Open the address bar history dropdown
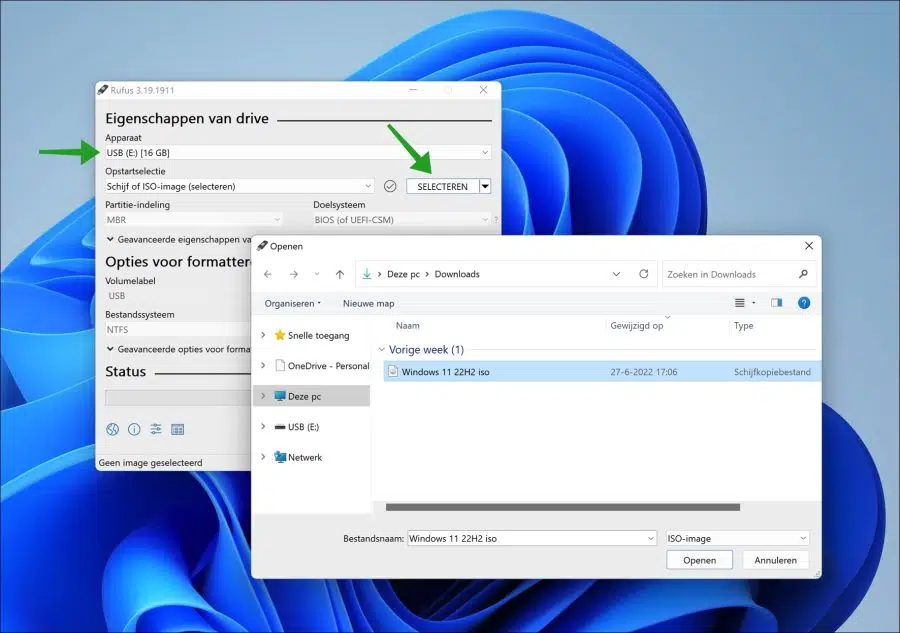The height and width of the screenshot is (633, 900). coord(616,274)
